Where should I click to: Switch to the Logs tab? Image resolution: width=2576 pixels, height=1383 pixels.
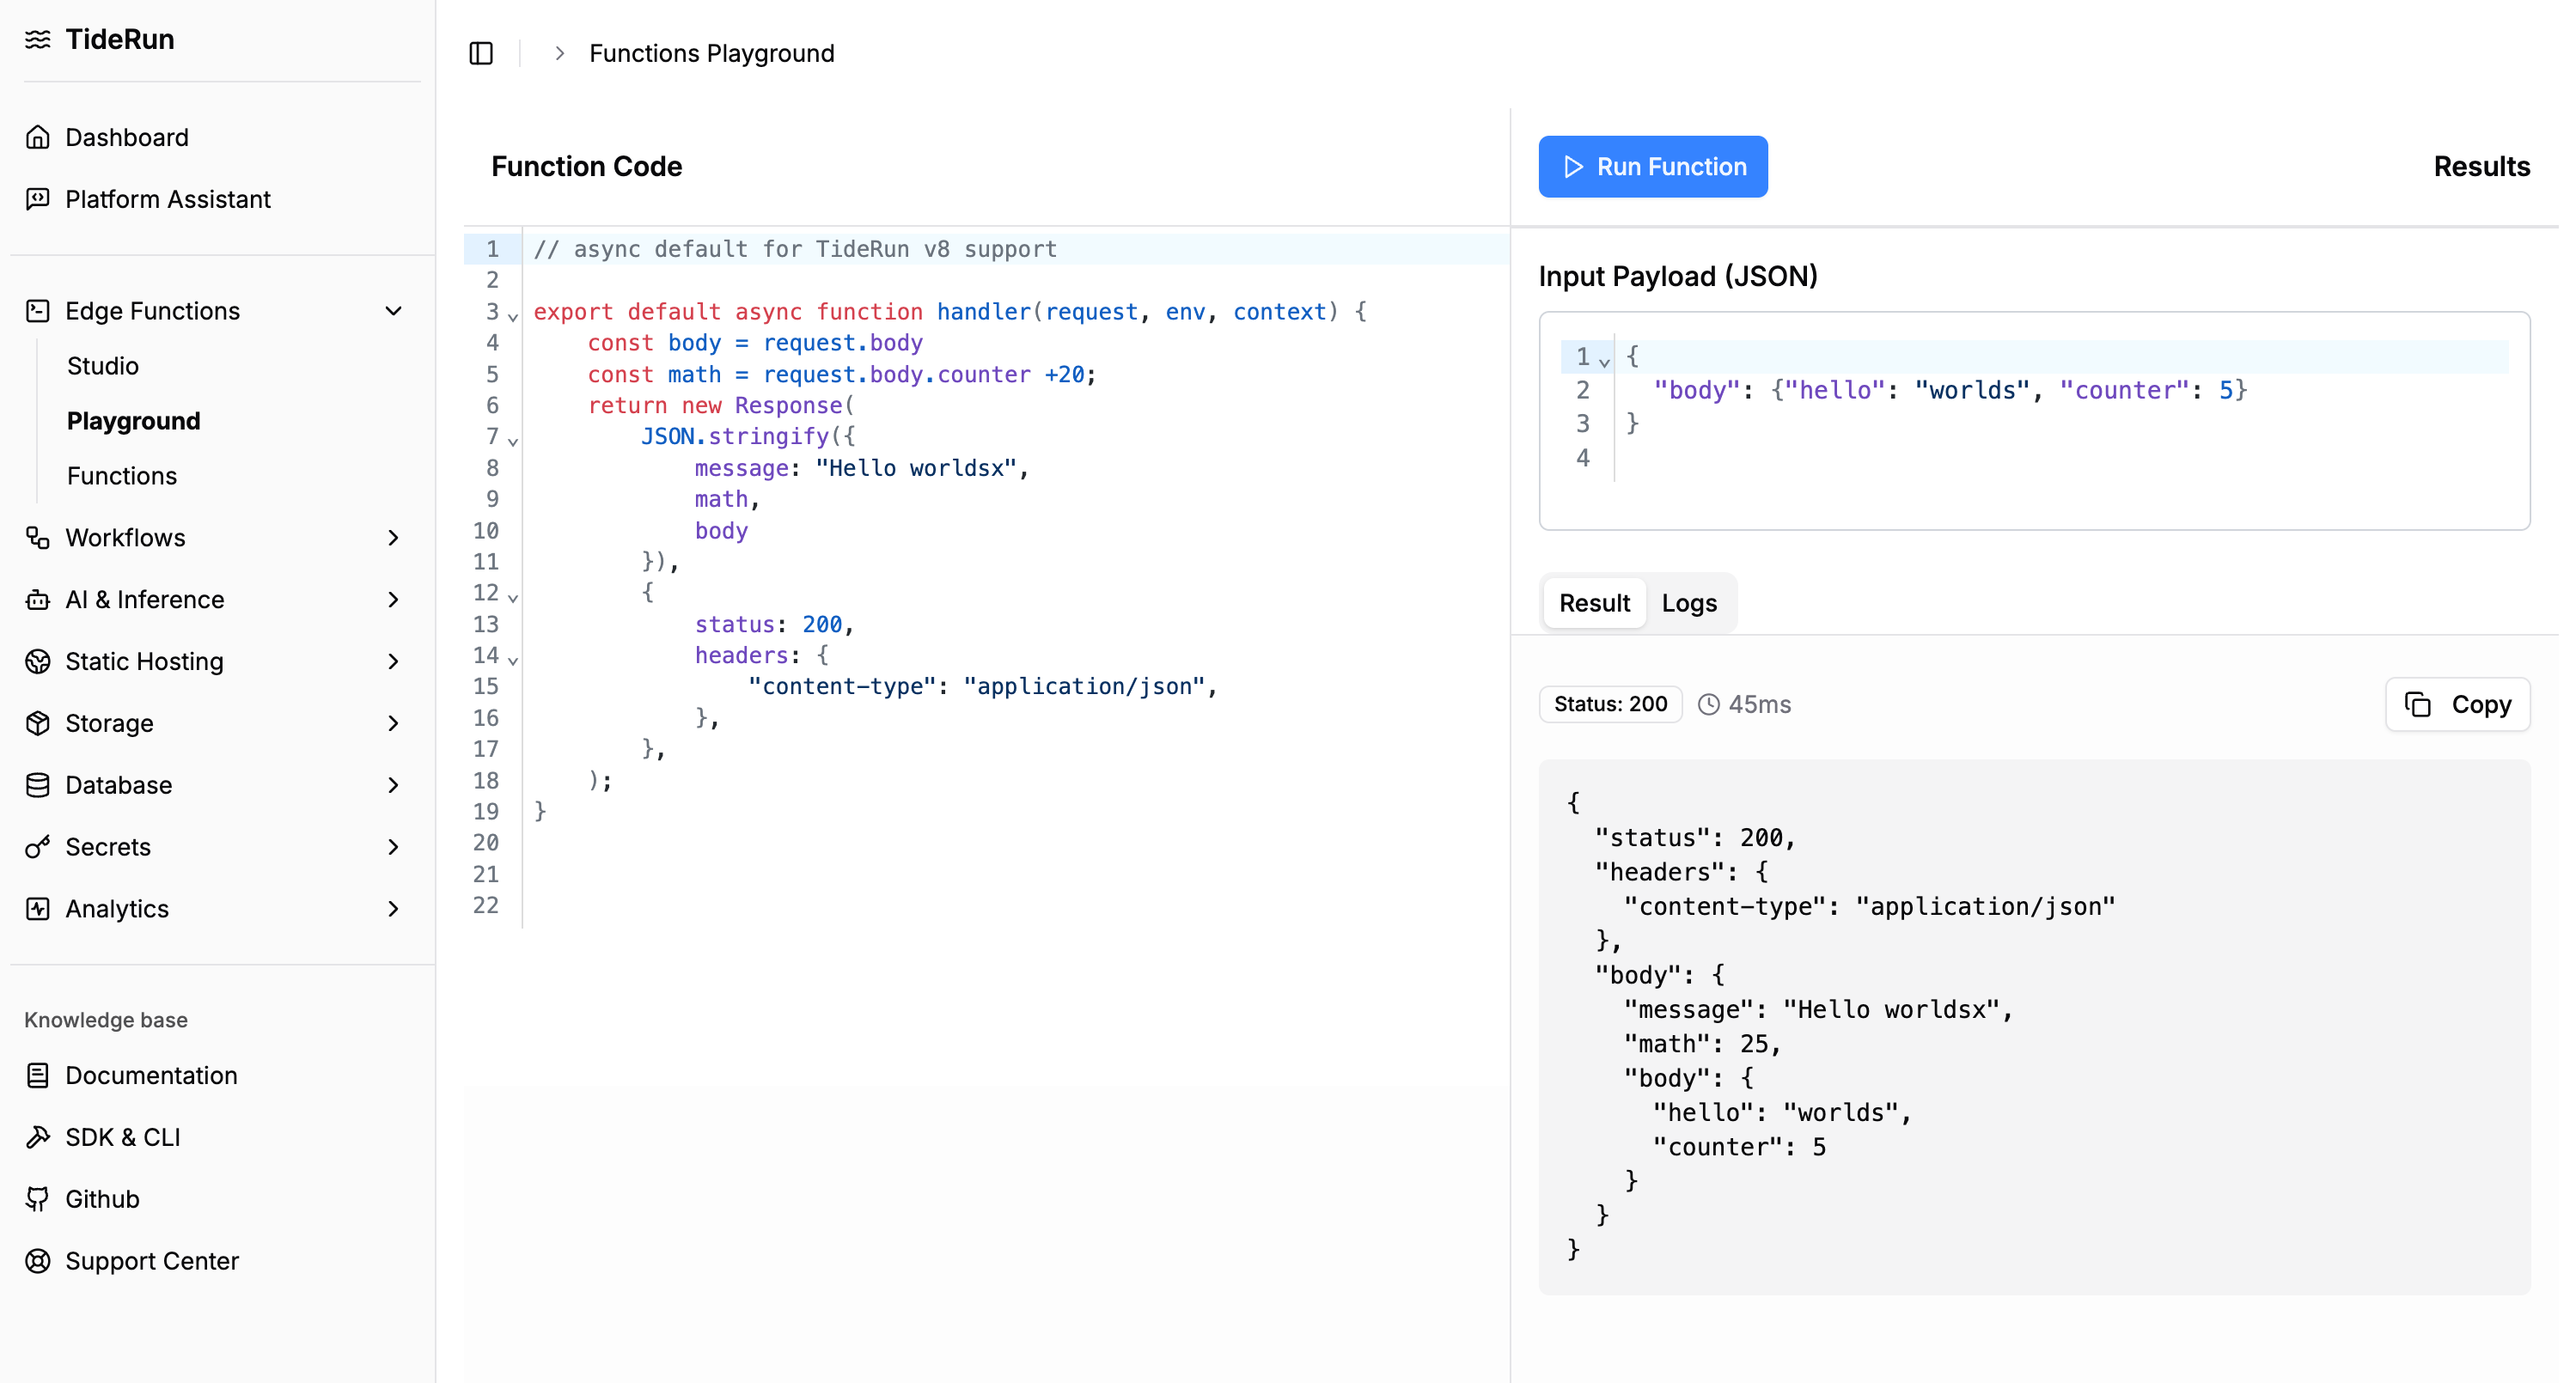point(1689,603)
